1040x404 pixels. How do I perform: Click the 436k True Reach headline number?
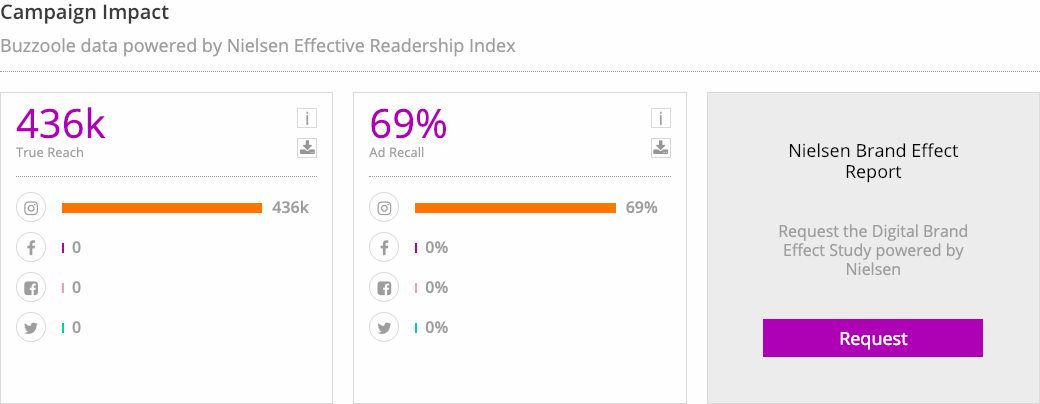pyautogui.click(x=60, y=123)
